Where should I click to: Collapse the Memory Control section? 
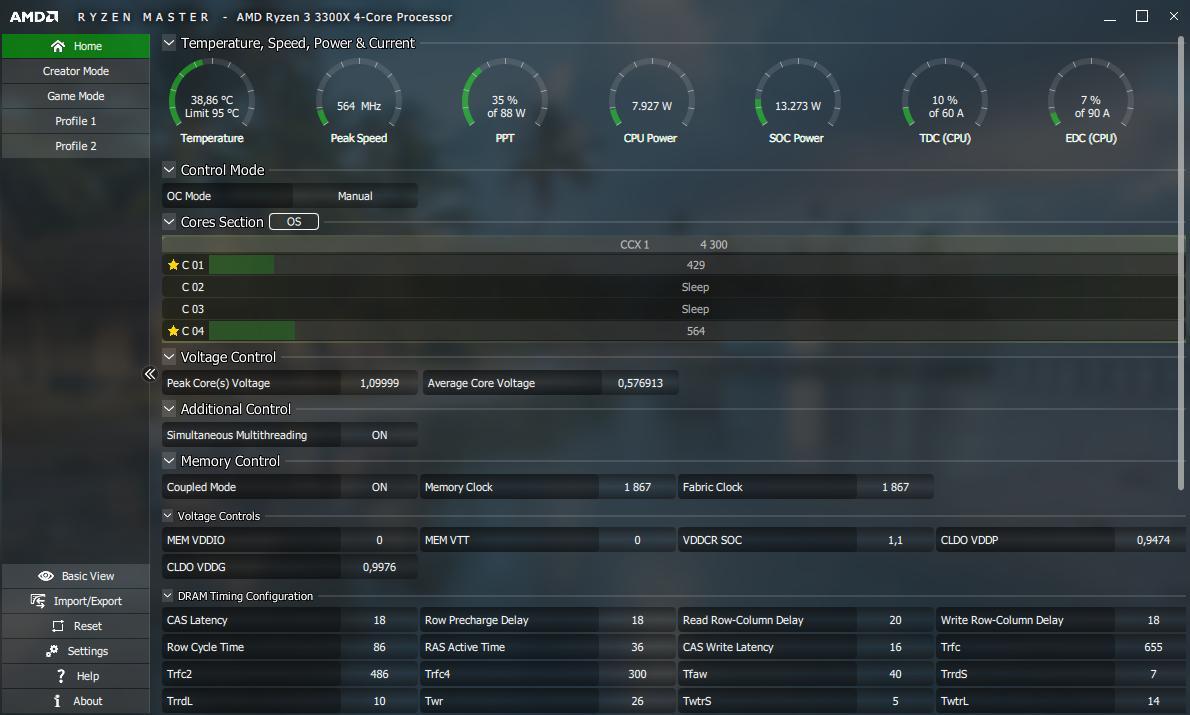point(169,460)
